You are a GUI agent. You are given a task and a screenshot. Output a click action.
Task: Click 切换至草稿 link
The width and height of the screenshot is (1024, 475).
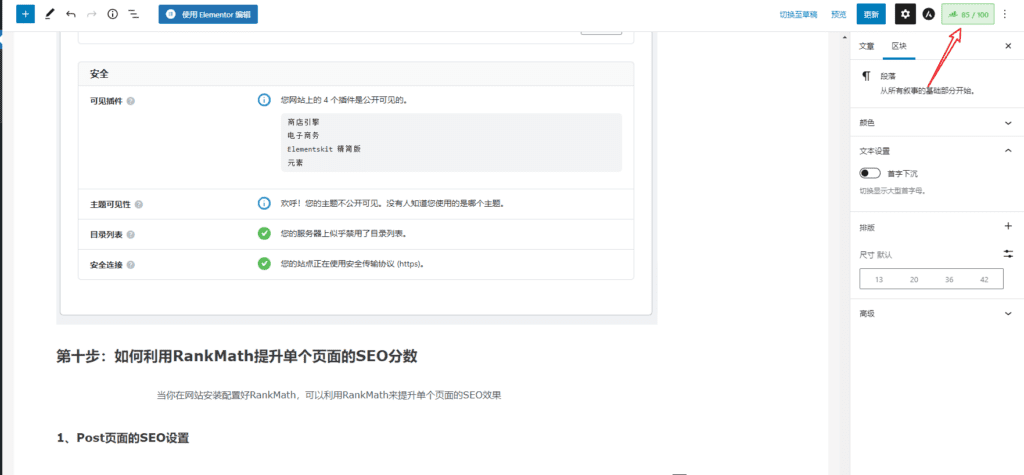coord(798,14)
